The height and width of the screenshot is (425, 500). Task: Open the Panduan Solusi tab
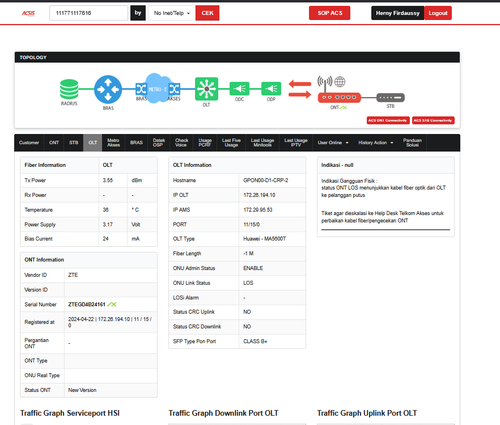[x=412, y=143]
